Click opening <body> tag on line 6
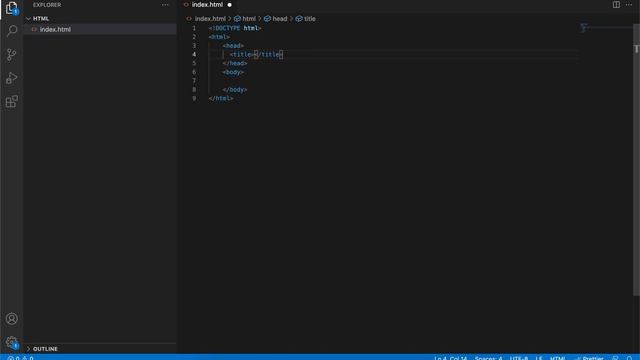 point(233,72)
